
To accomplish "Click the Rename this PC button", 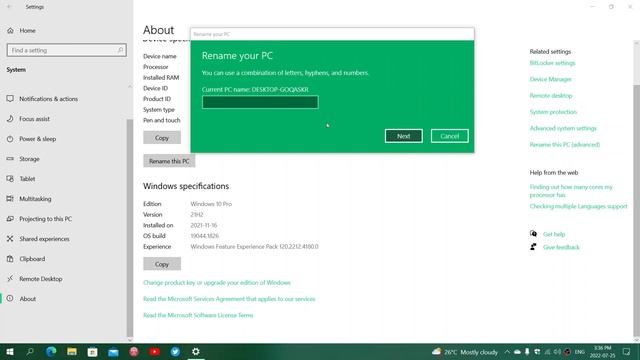I will point(169,161).
